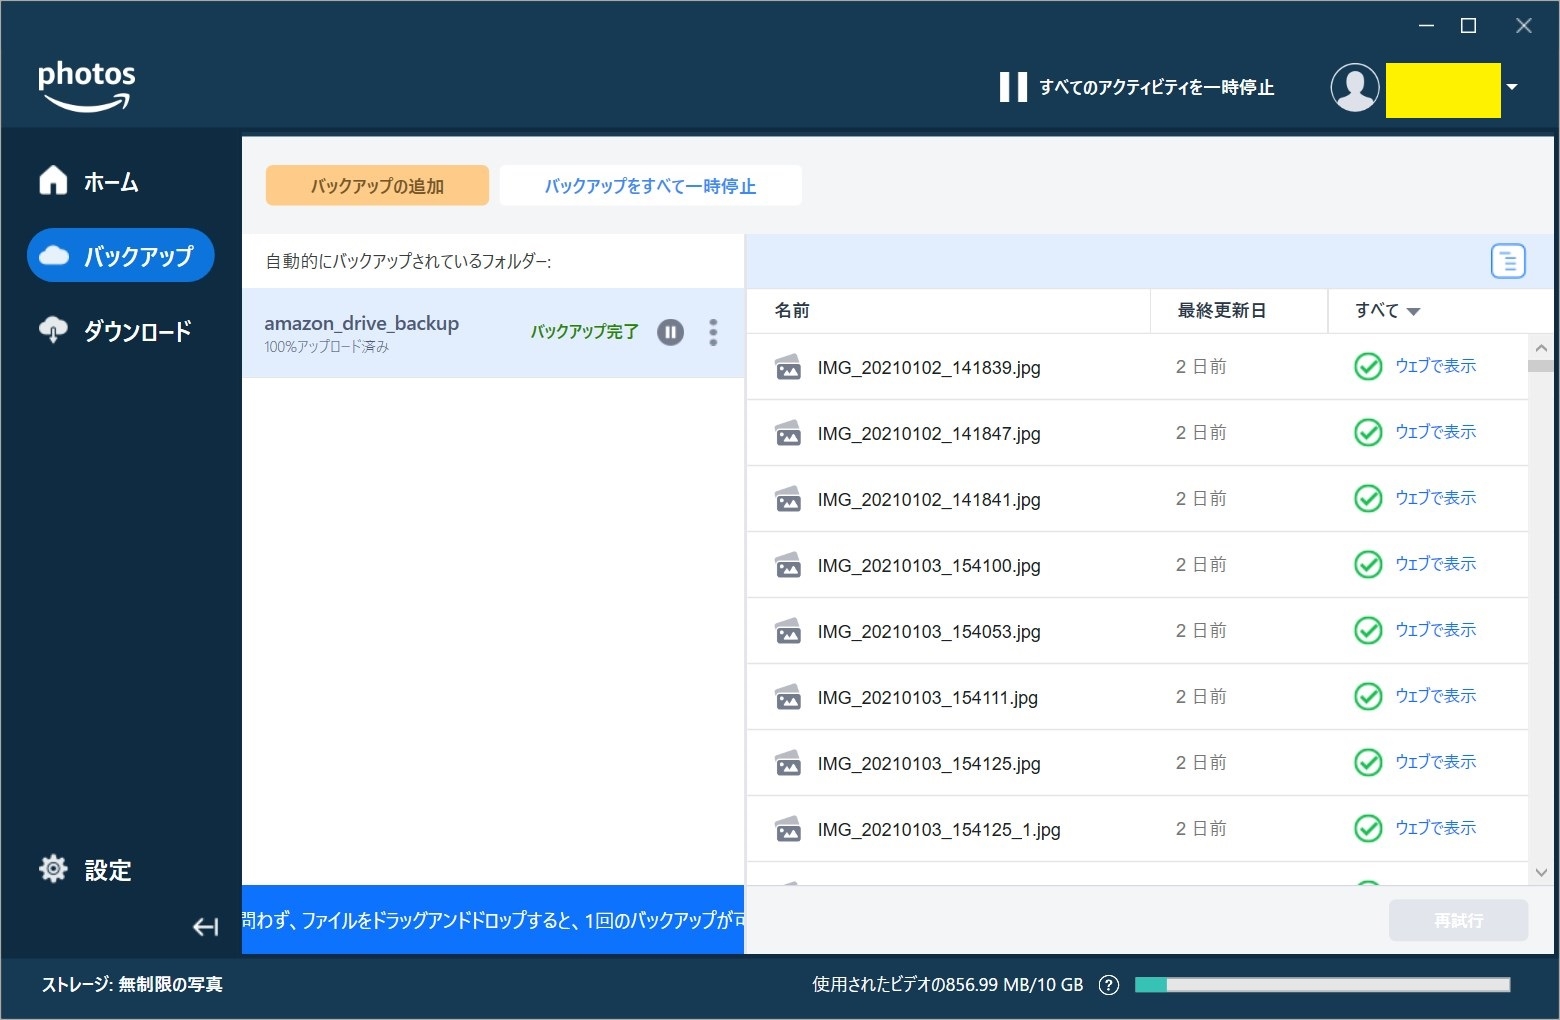
Task: Sort by the 最終更新日 column header
Action: [x=1221, y=311]
